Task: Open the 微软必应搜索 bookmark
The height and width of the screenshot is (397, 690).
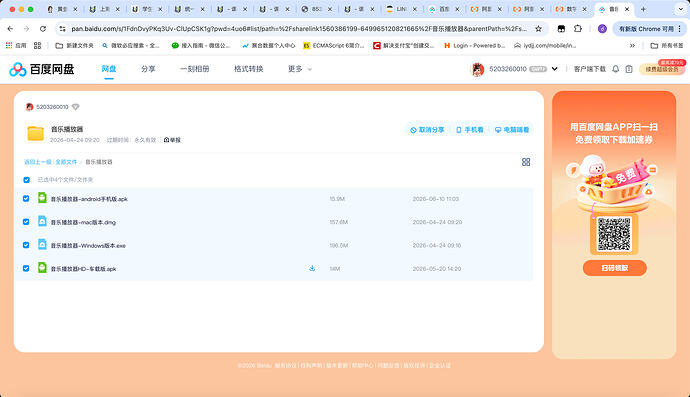Action: (130, 45)
